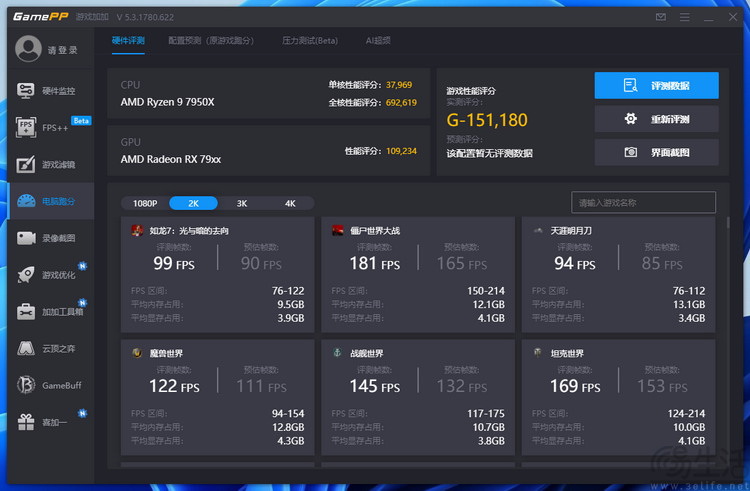This screenshot has width=750, height=491.
Task: Open GameBuff sidebar item
Action: click(50, 385)
